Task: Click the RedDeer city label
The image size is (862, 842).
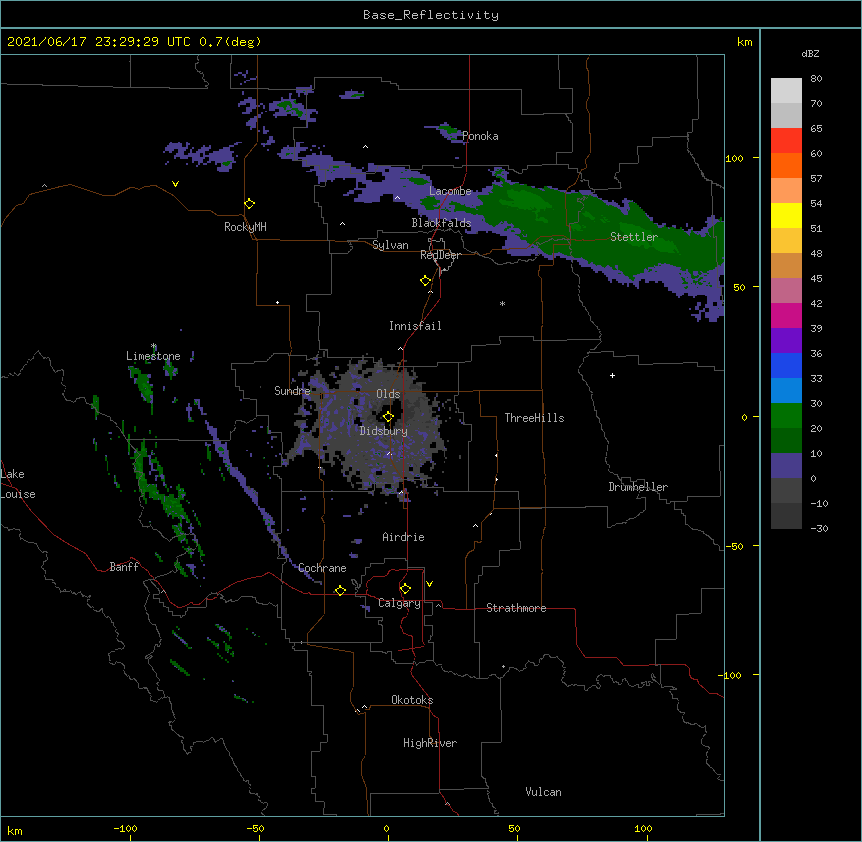Action: coord(440,255)
